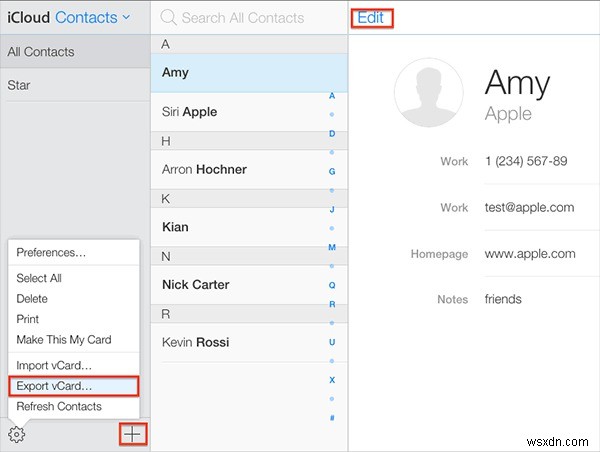The width and height of the screenshot is (600, 452).
Task: Click the Notes field label
Action: 452,299
